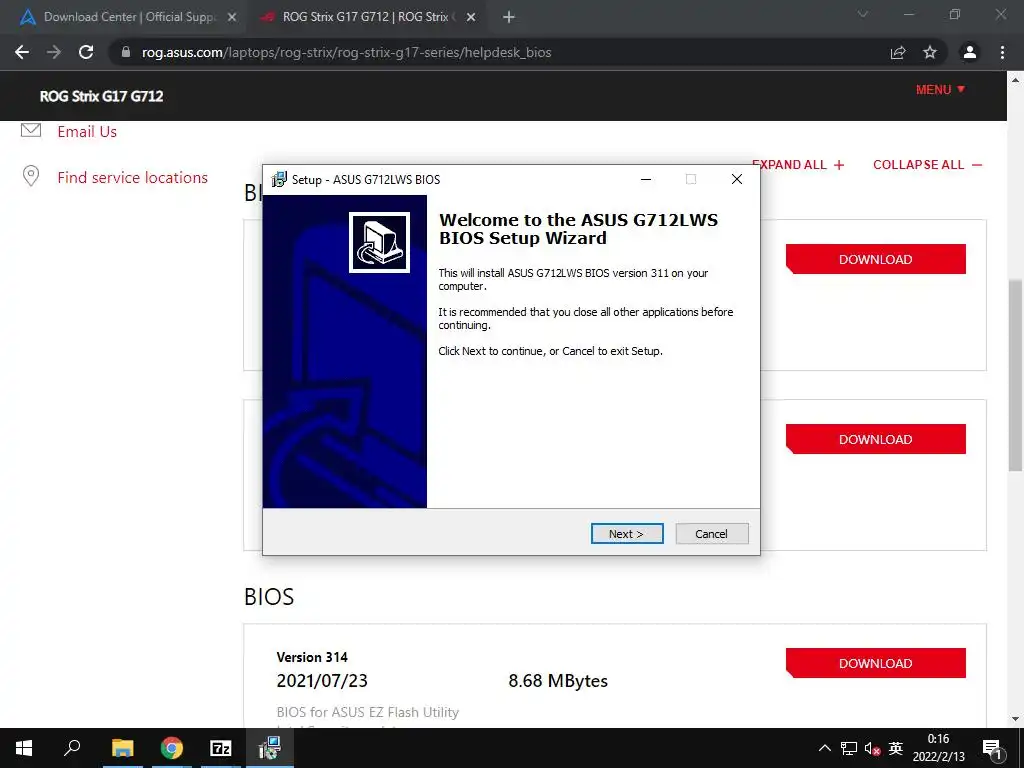Open the notification center icon
The width and height of the screenshot is (1024, 768).
(x=992, y=748)
